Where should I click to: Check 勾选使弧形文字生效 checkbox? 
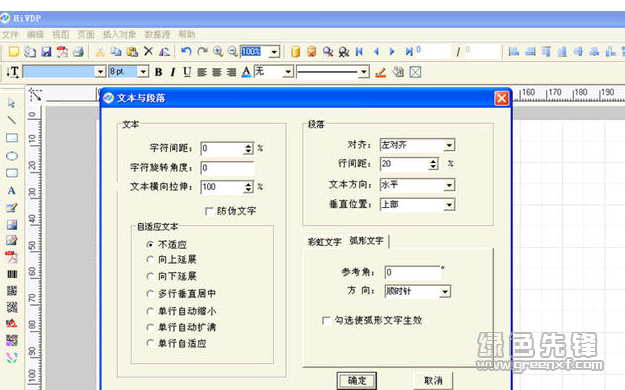pyautogui.click(x=326, y=321)
